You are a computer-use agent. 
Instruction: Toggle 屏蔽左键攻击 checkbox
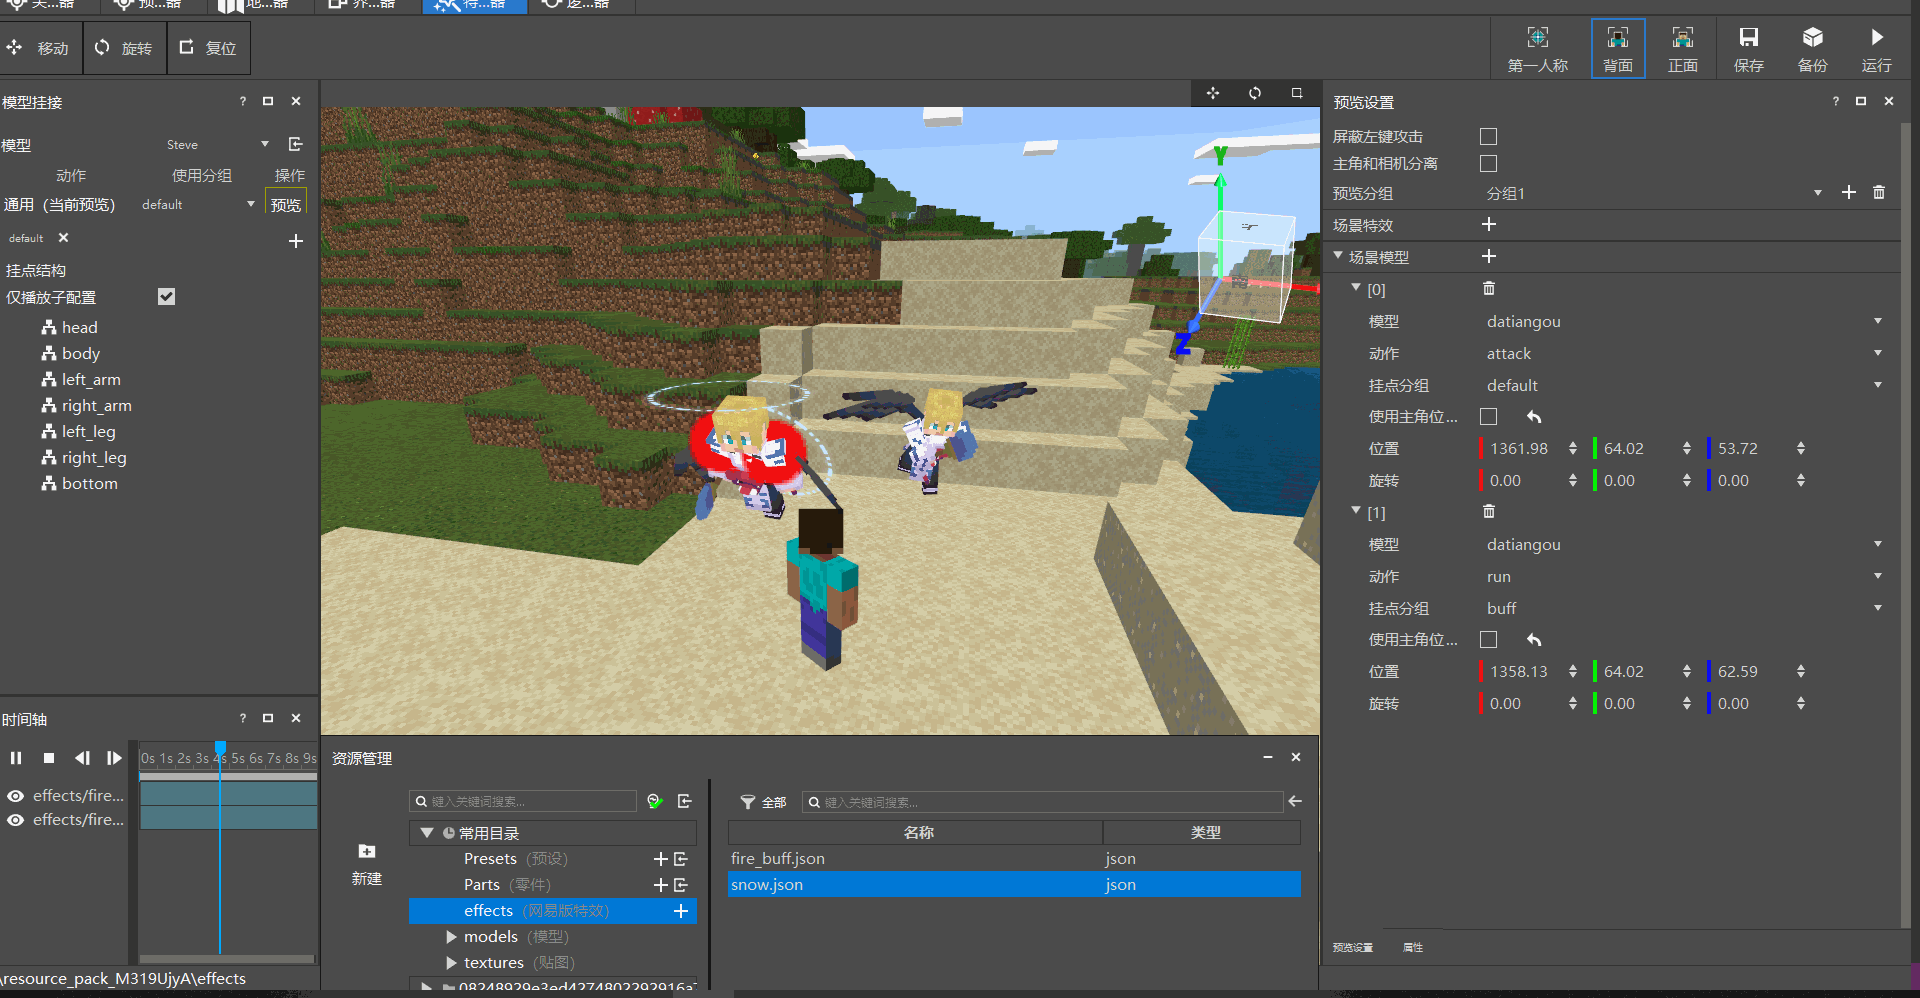pyautogui.click(x=1488, y=136)
